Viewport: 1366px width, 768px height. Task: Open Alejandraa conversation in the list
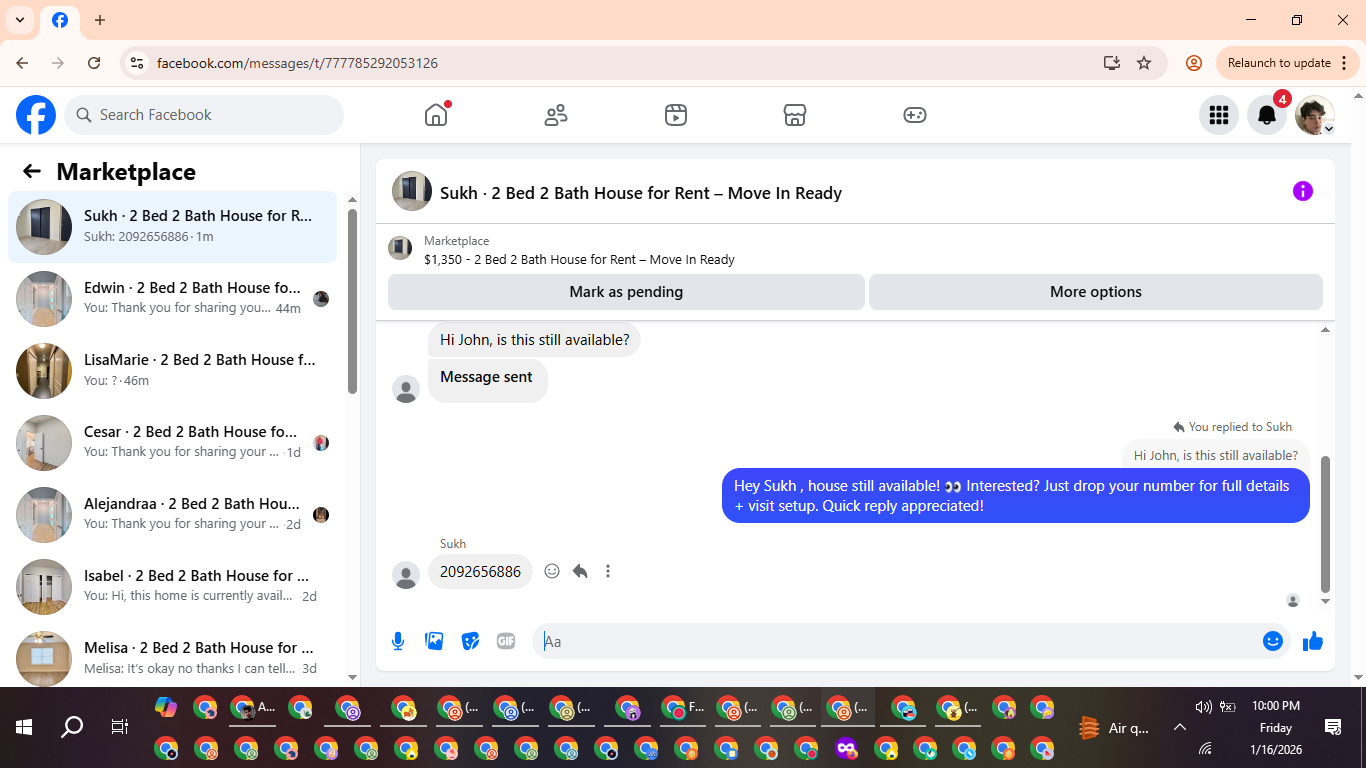tap(173, 515)
